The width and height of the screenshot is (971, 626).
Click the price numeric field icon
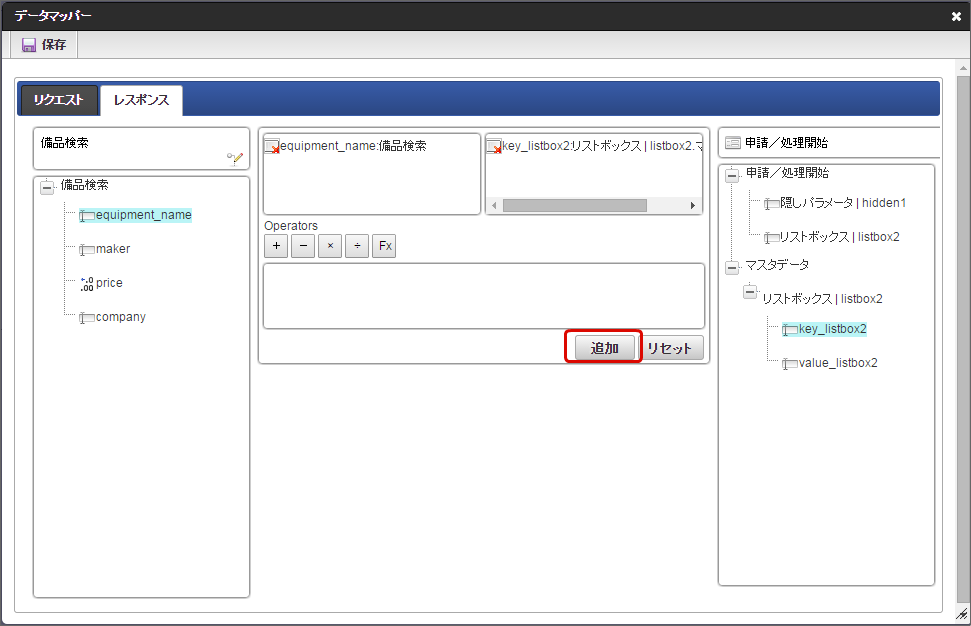[x=87, y=284]
